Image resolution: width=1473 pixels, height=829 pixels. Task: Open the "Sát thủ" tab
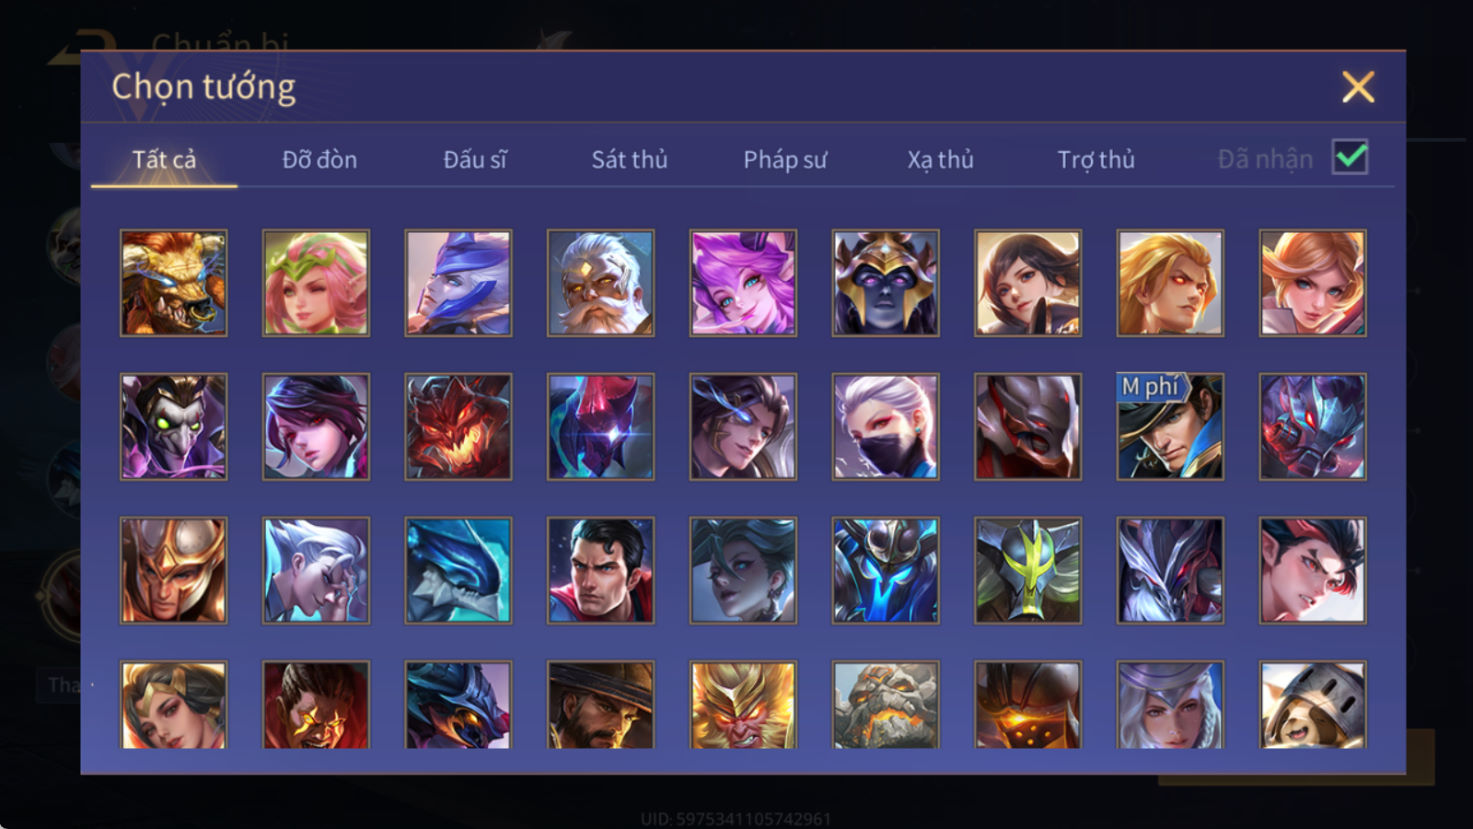tap(629, 159)
